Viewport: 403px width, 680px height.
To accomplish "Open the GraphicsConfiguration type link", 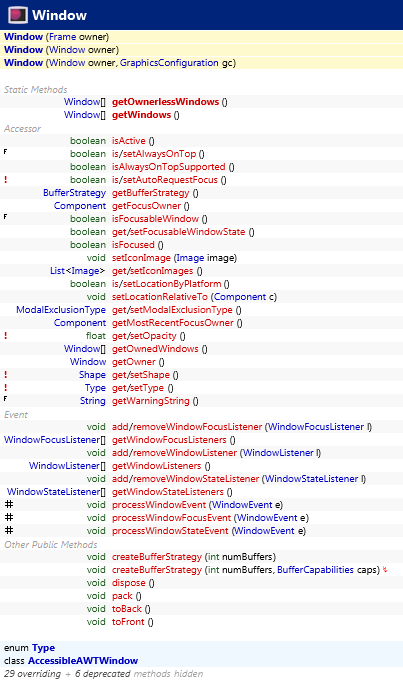I will tap(169, 63).
